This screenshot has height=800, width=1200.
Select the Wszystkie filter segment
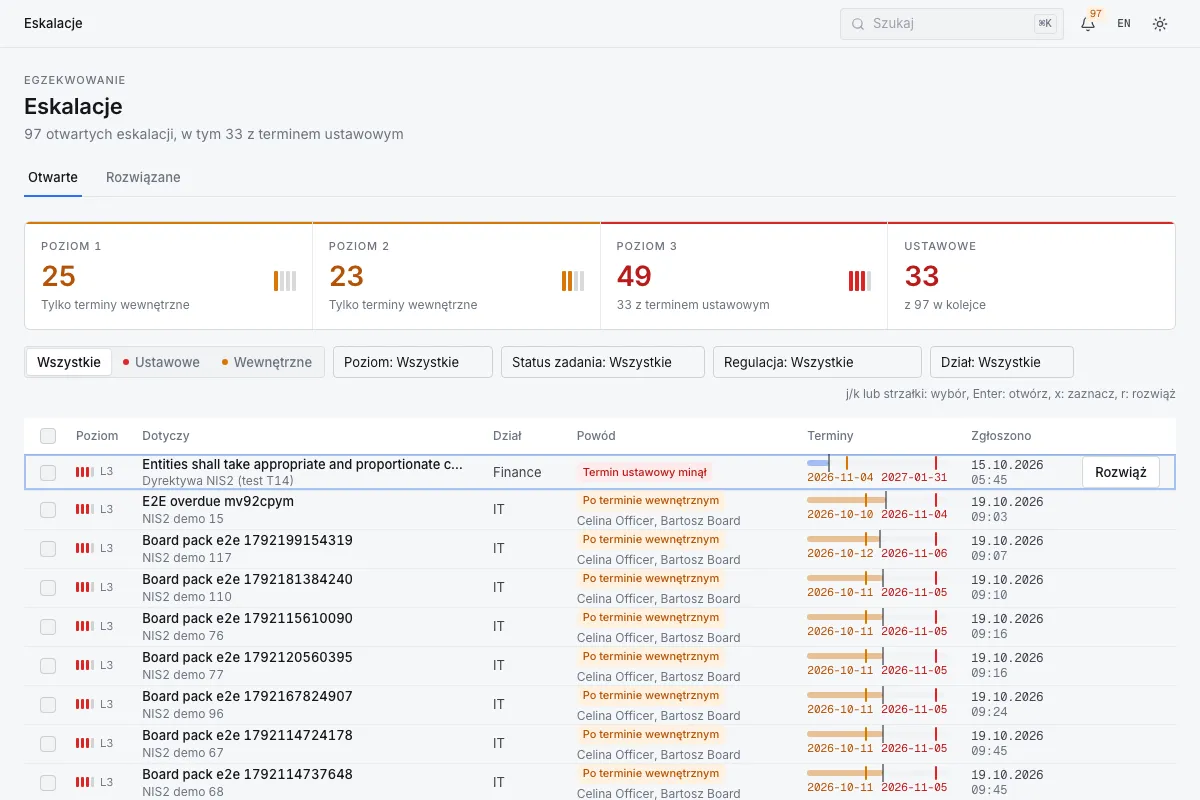69,362
